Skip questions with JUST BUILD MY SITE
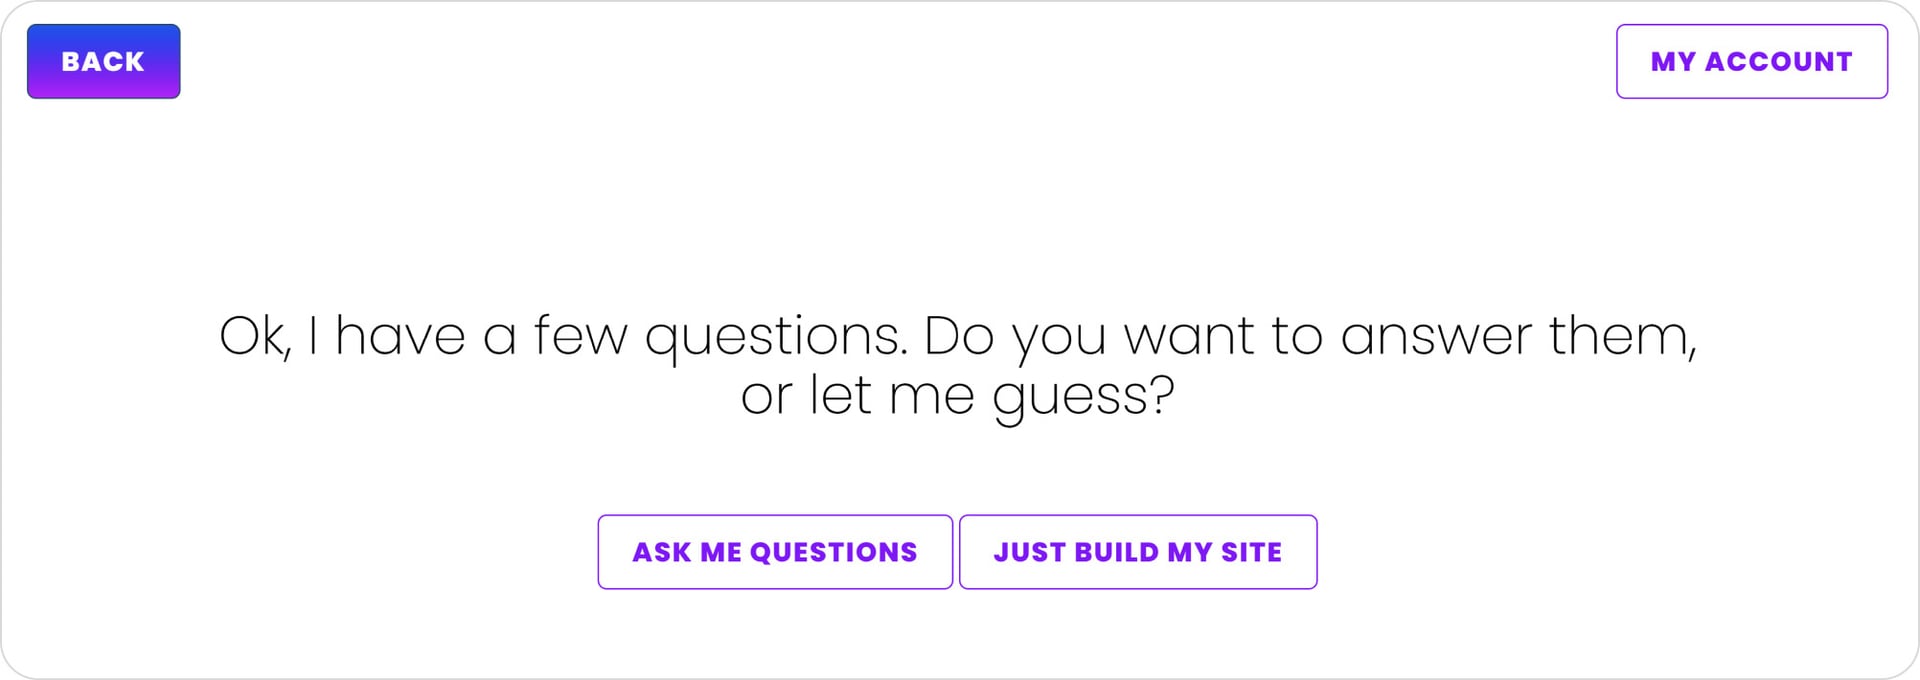 pyautogui.click(x=1137, y=552)
